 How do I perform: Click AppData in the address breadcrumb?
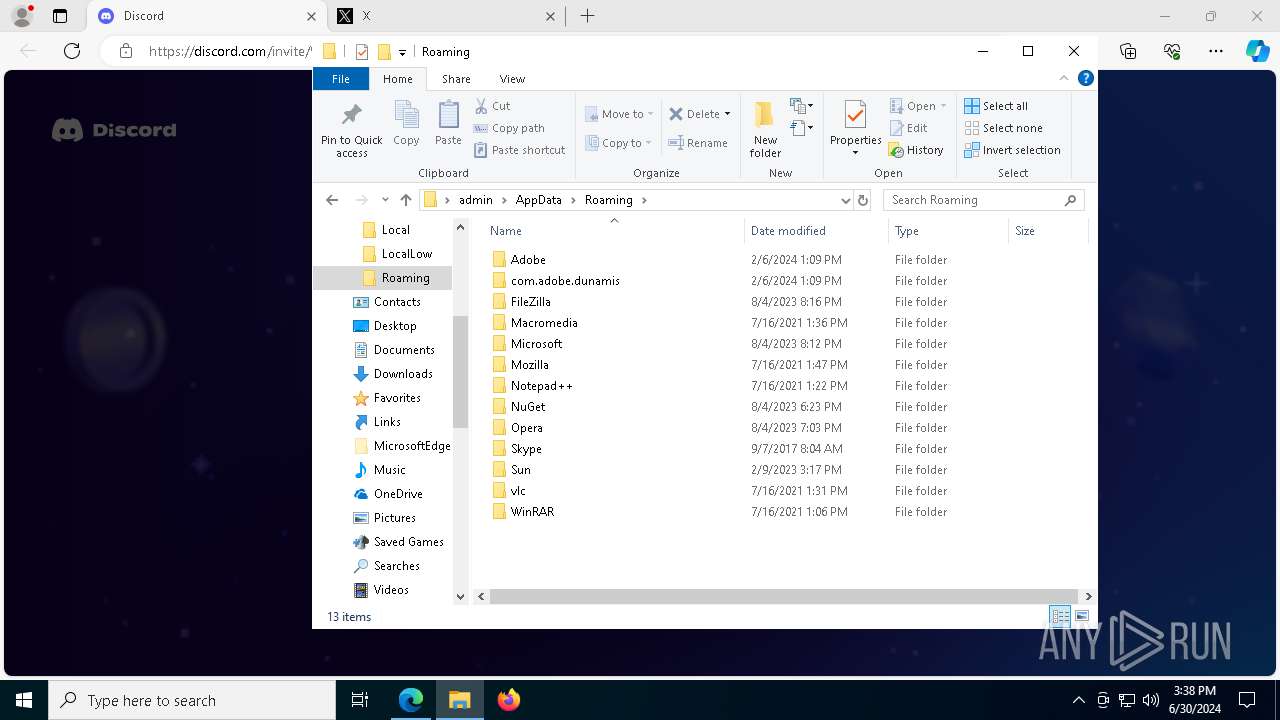(539, 200)
